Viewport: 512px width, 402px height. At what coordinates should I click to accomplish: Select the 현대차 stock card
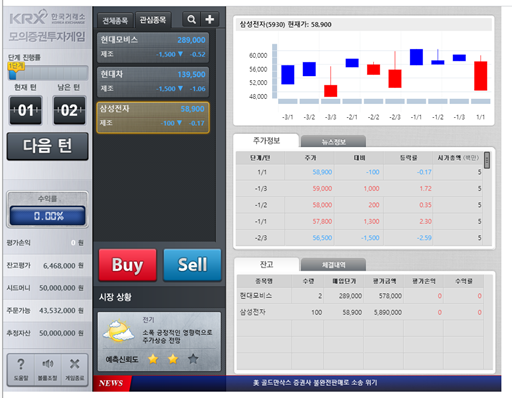click(x=153, y=82)
